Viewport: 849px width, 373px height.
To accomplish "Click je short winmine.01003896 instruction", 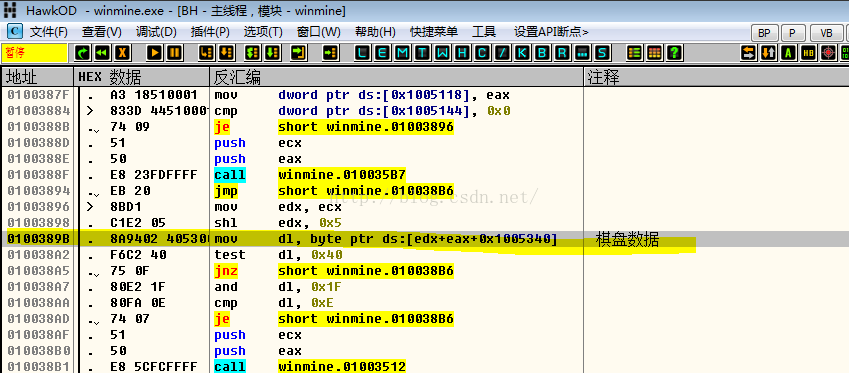I will (334, 127).
